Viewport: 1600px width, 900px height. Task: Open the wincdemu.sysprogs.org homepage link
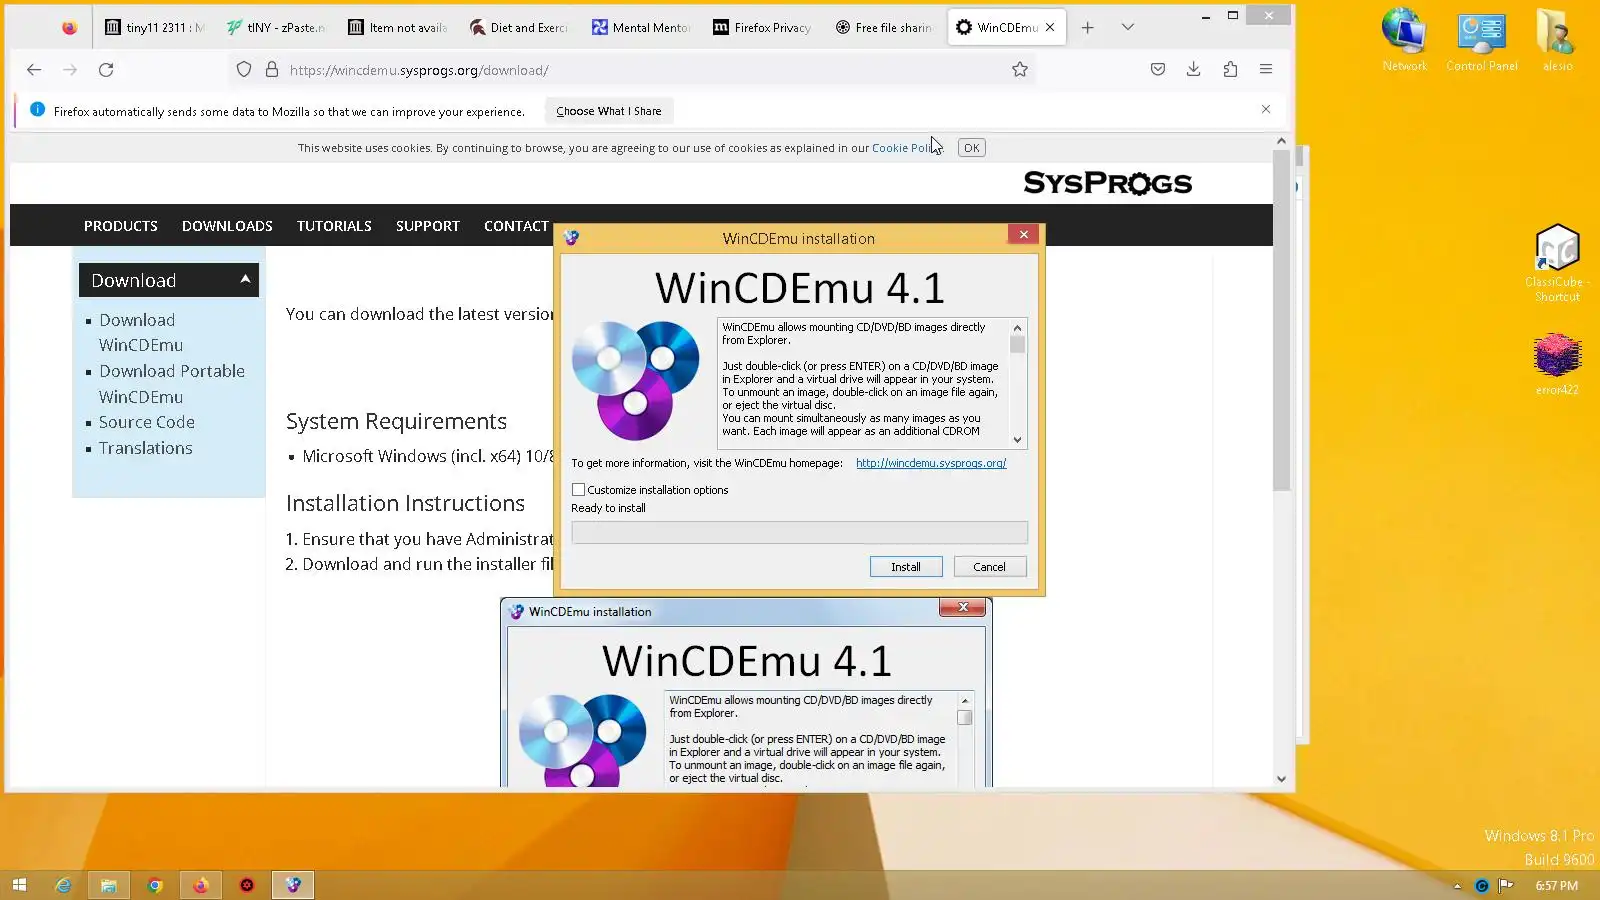pyautogui.click(x=931, y=463)
